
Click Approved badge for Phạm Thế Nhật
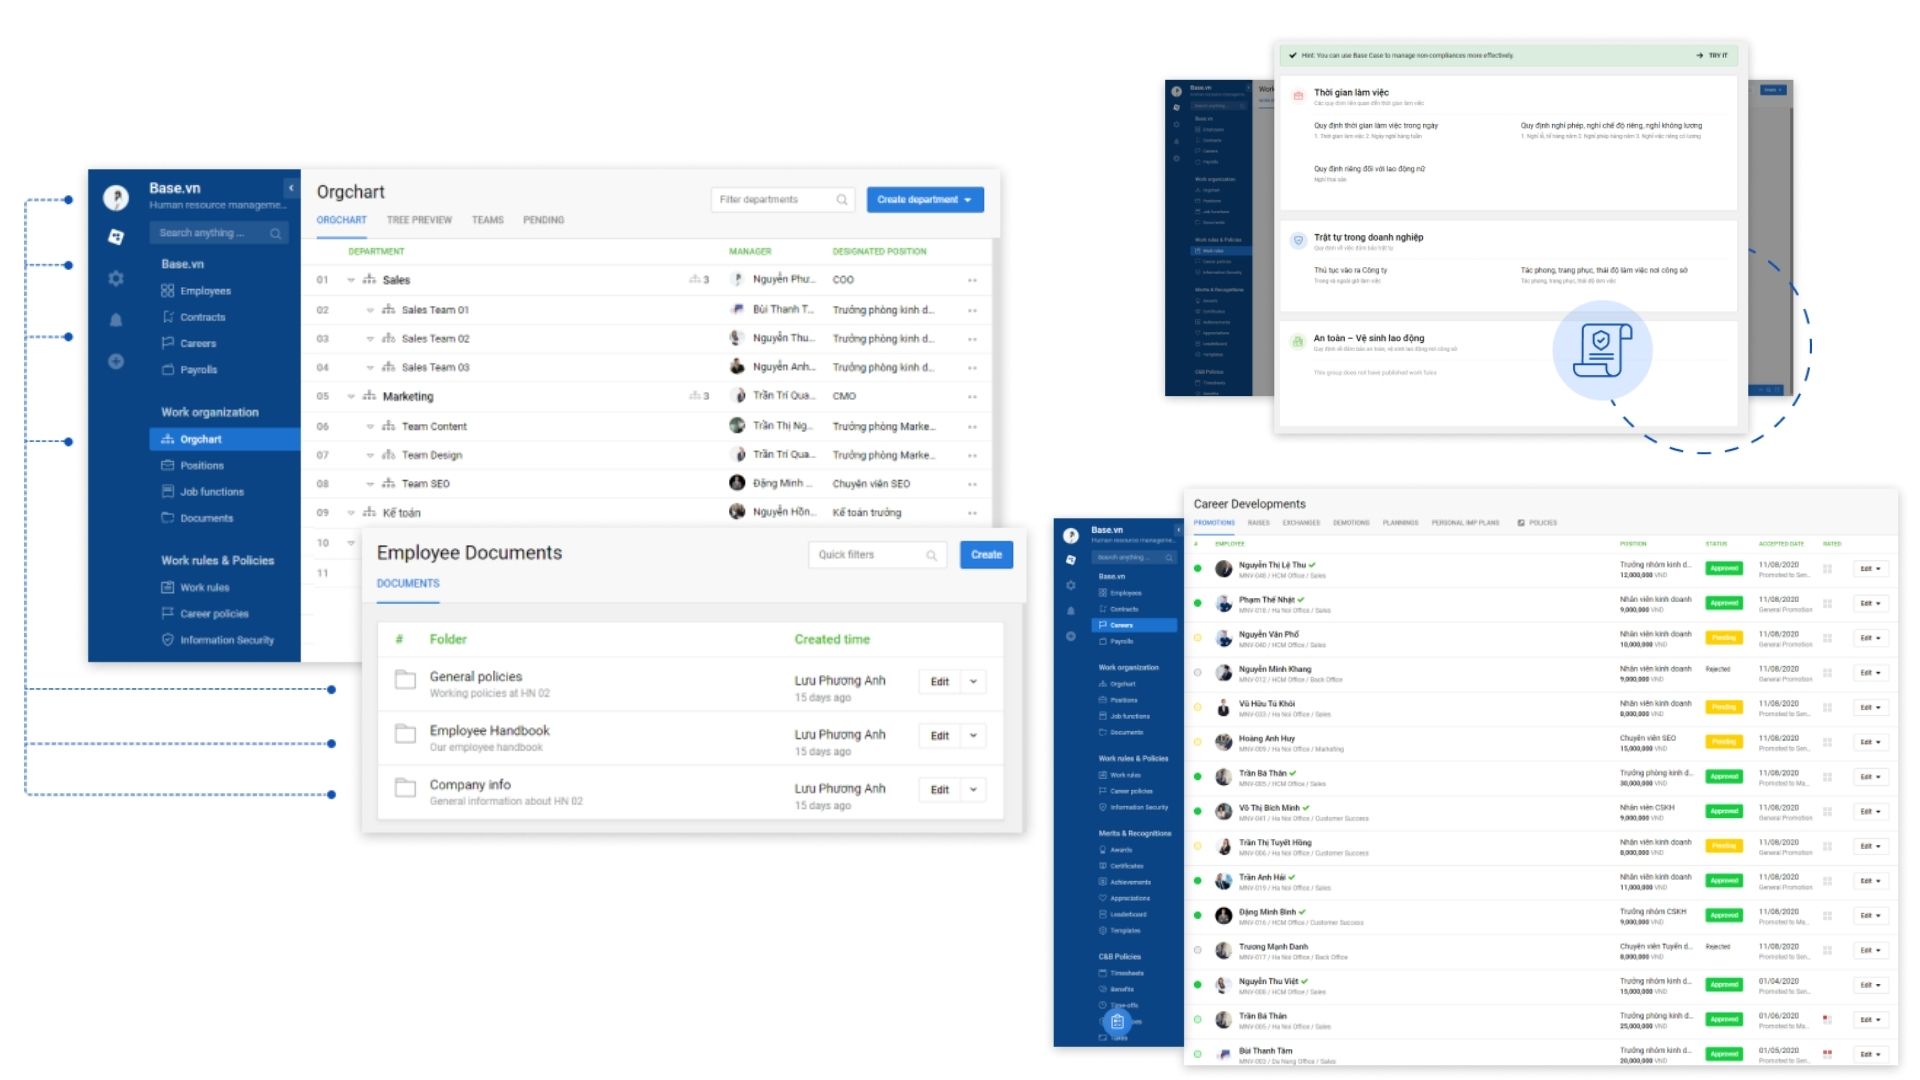coord(1724,603)
